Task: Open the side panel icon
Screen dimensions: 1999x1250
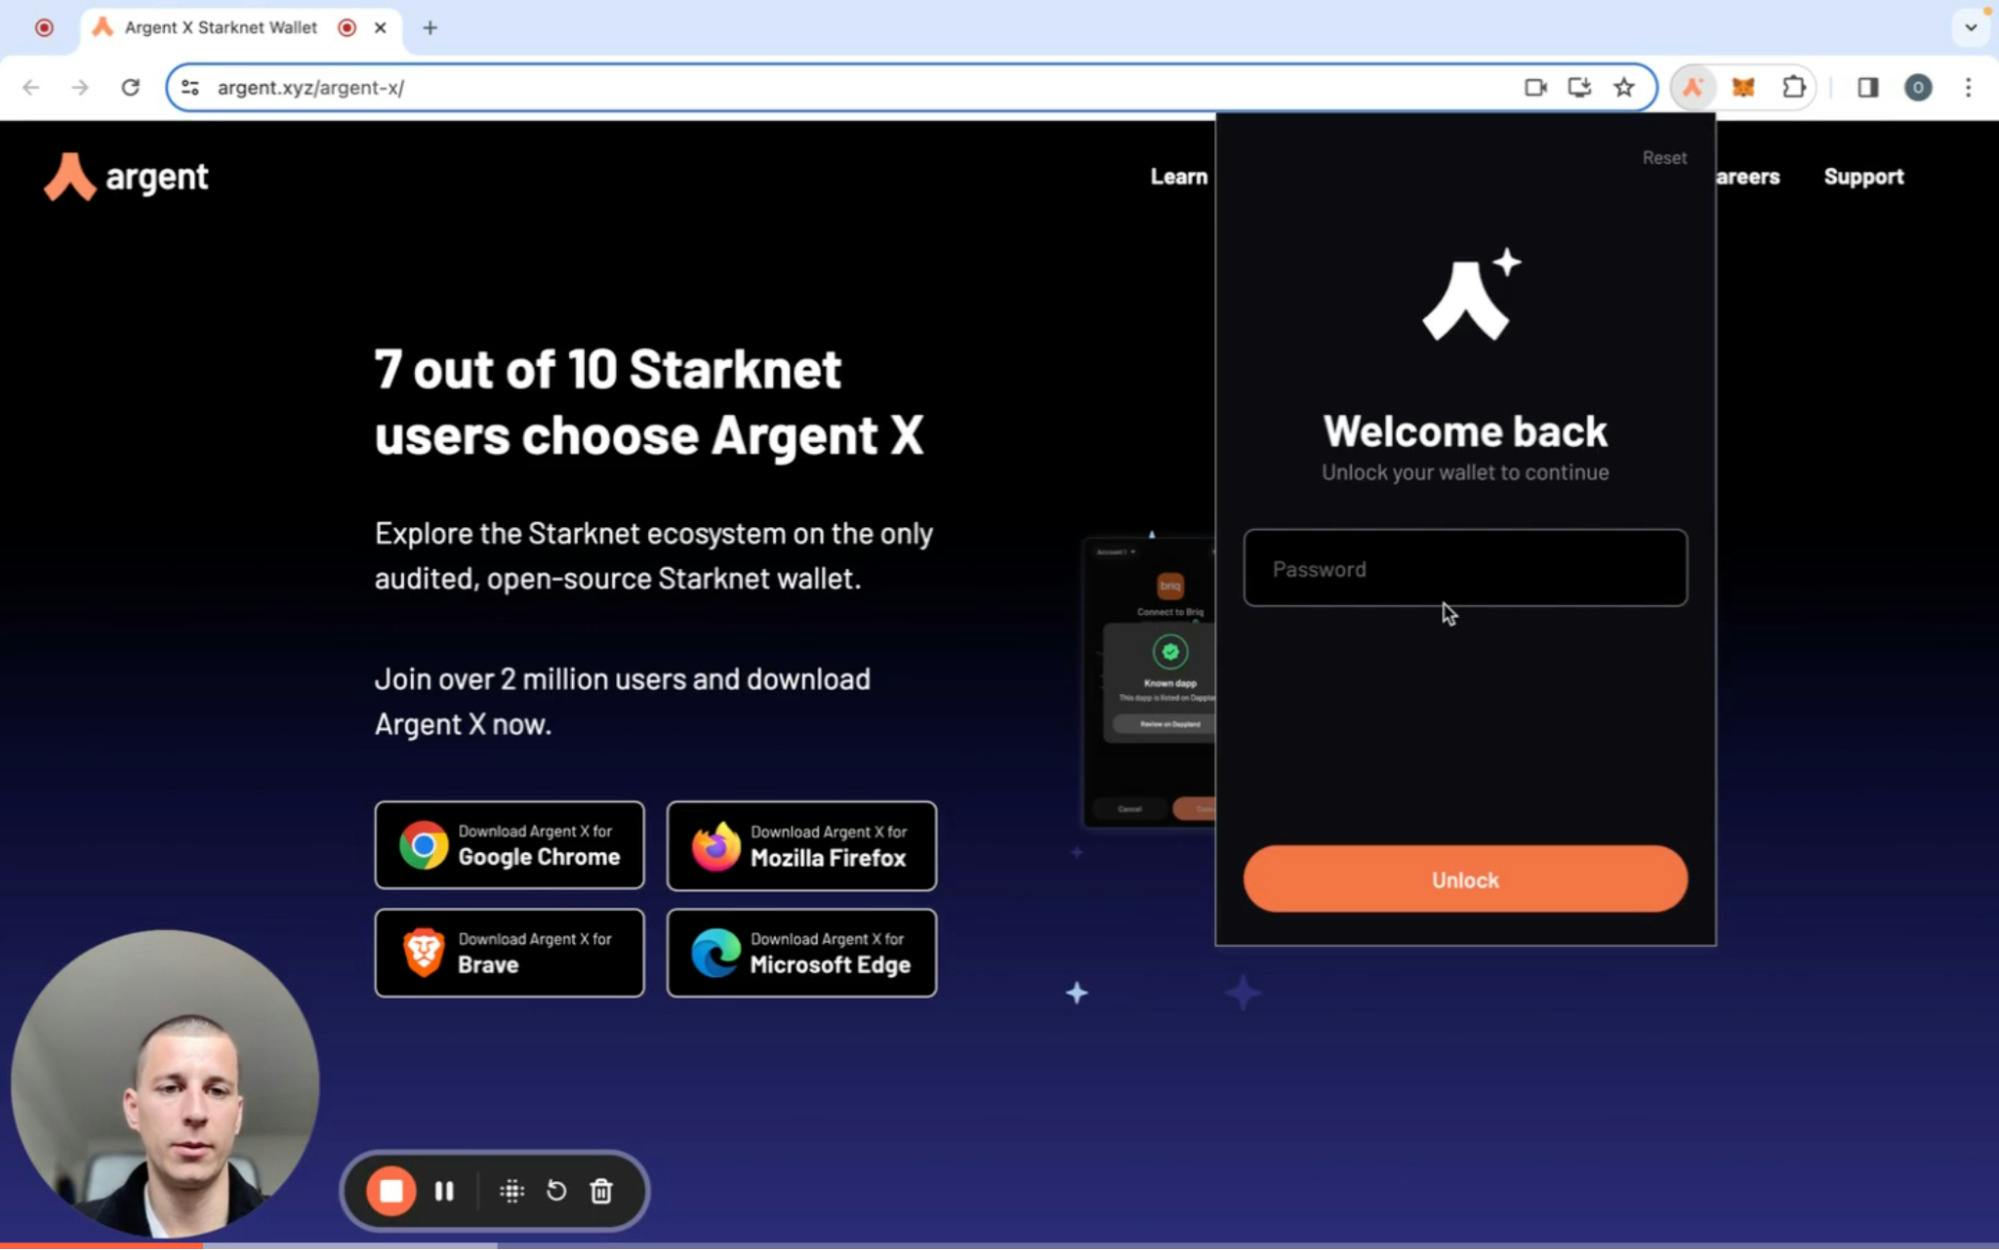Action: point(1867,87)
